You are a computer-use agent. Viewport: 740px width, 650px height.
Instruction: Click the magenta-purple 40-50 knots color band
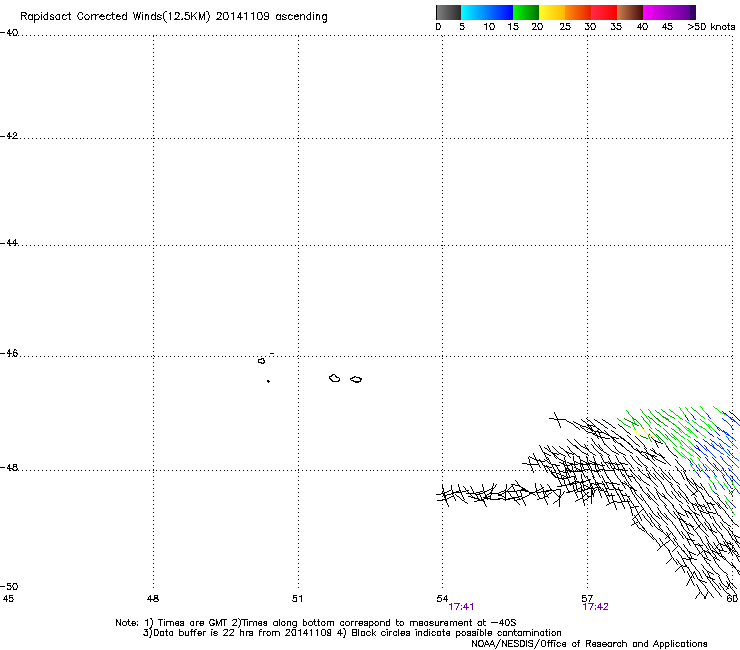tap(669, 12)
